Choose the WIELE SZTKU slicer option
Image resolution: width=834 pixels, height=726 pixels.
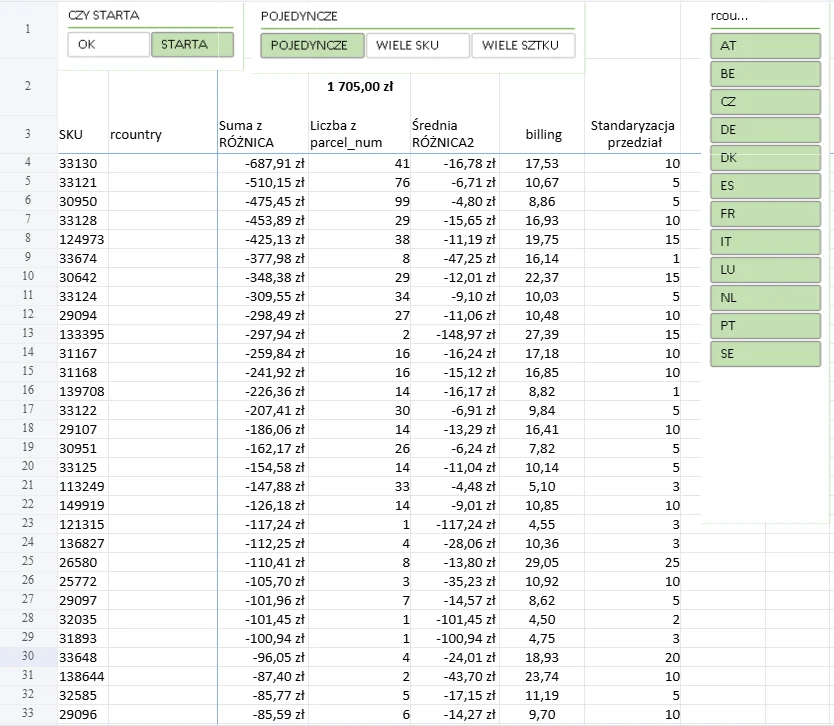[522, 46]
